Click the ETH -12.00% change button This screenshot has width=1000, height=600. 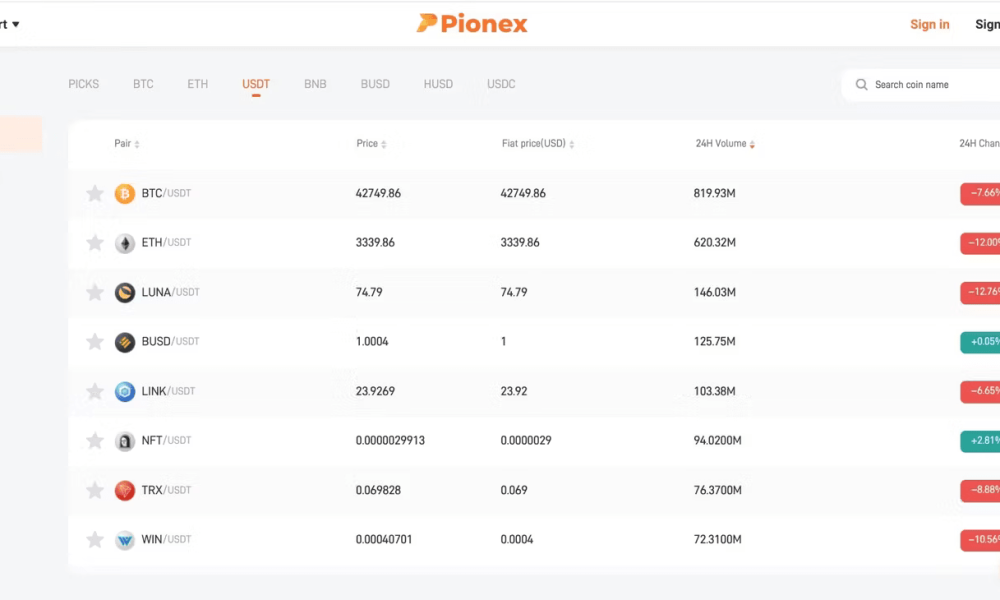(x=980, y=243)
